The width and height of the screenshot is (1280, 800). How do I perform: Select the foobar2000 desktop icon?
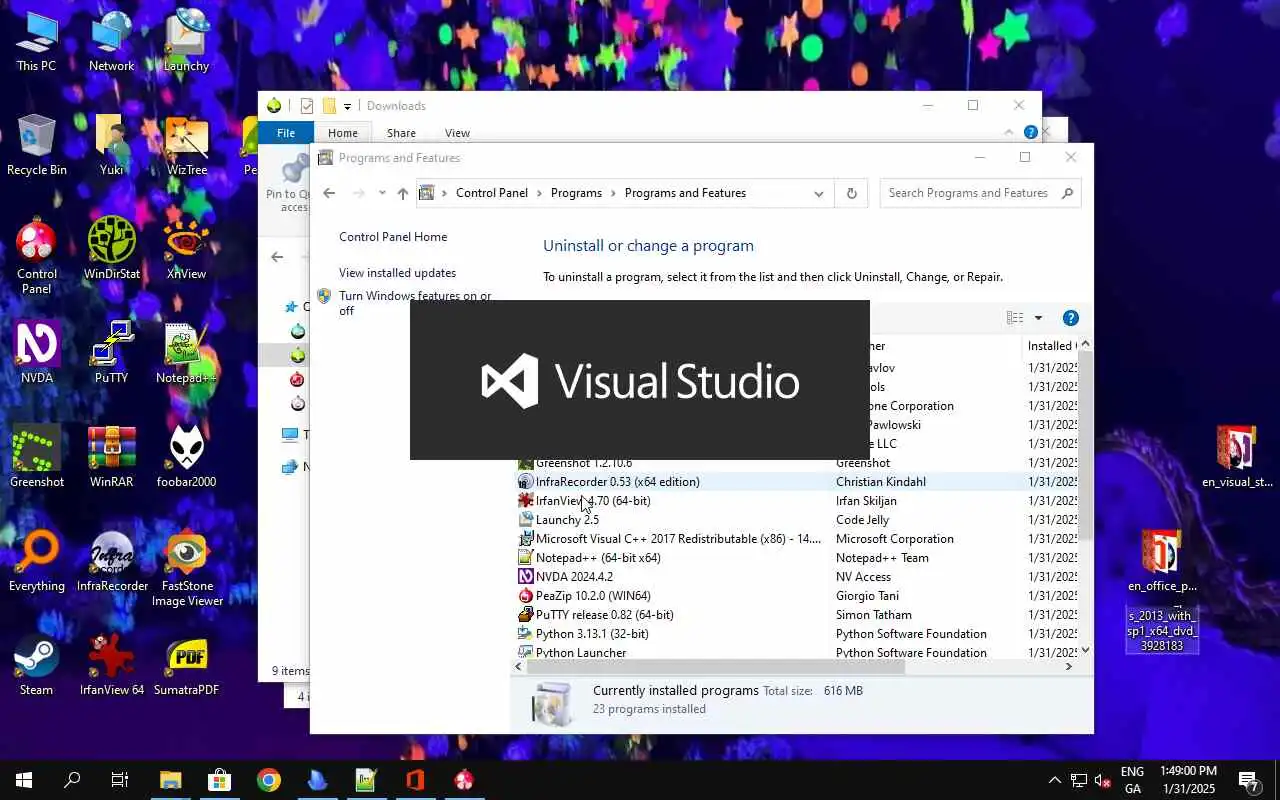pos(186,458)
